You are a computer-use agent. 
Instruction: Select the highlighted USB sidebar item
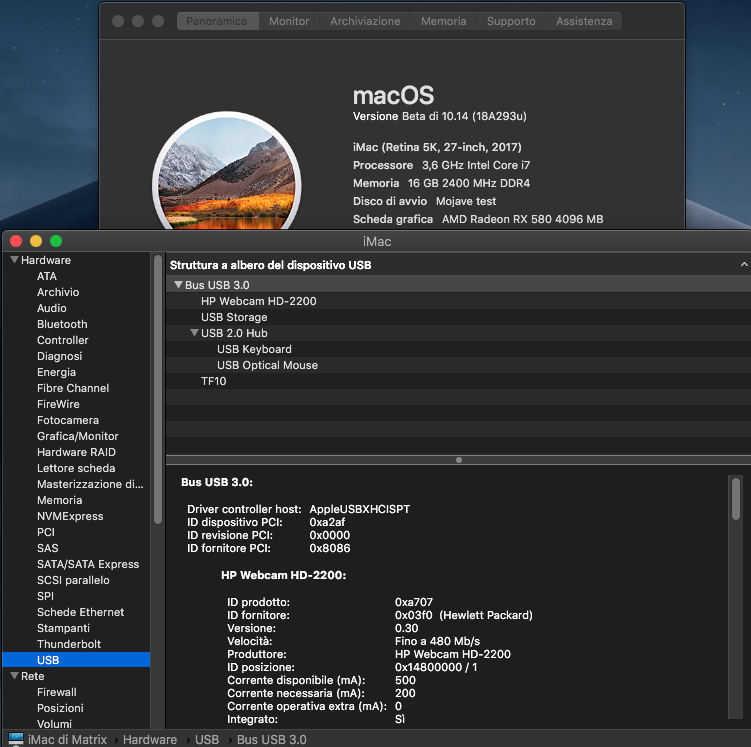[x=76, y=660]
